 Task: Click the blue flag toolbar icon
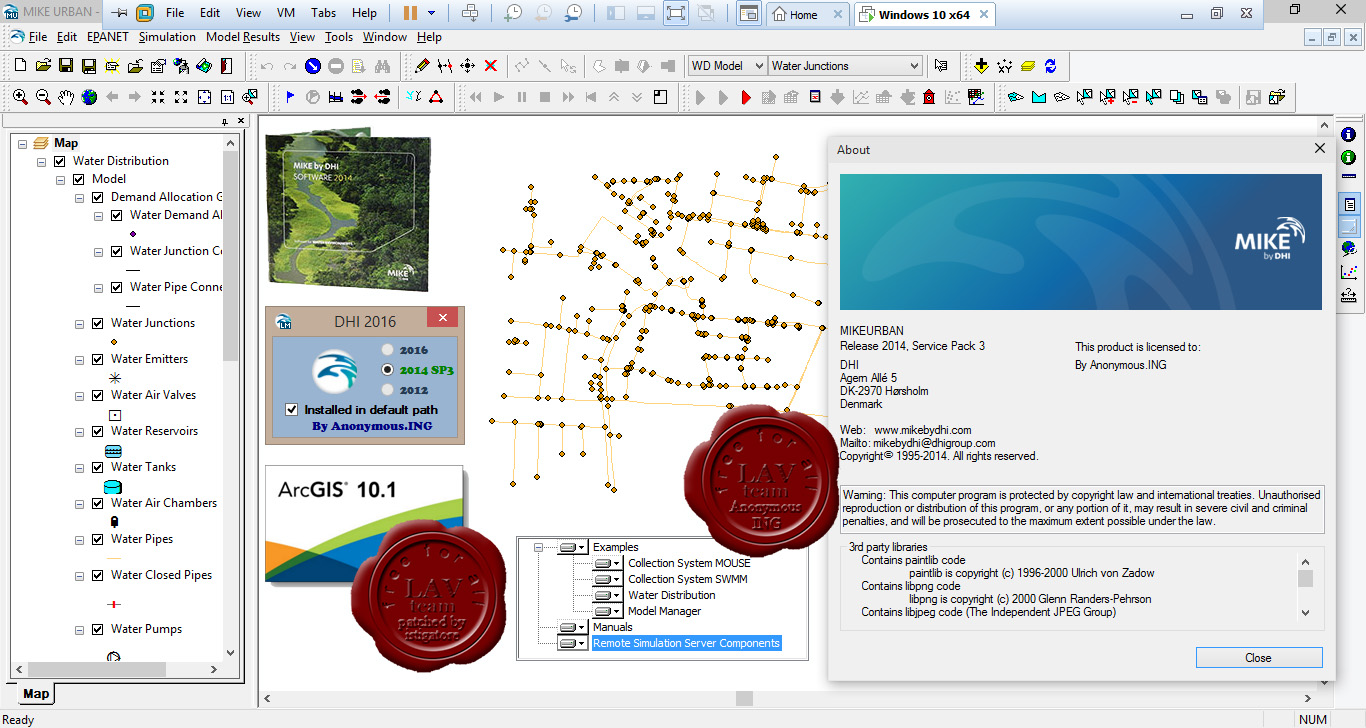[x=290, y=97]
